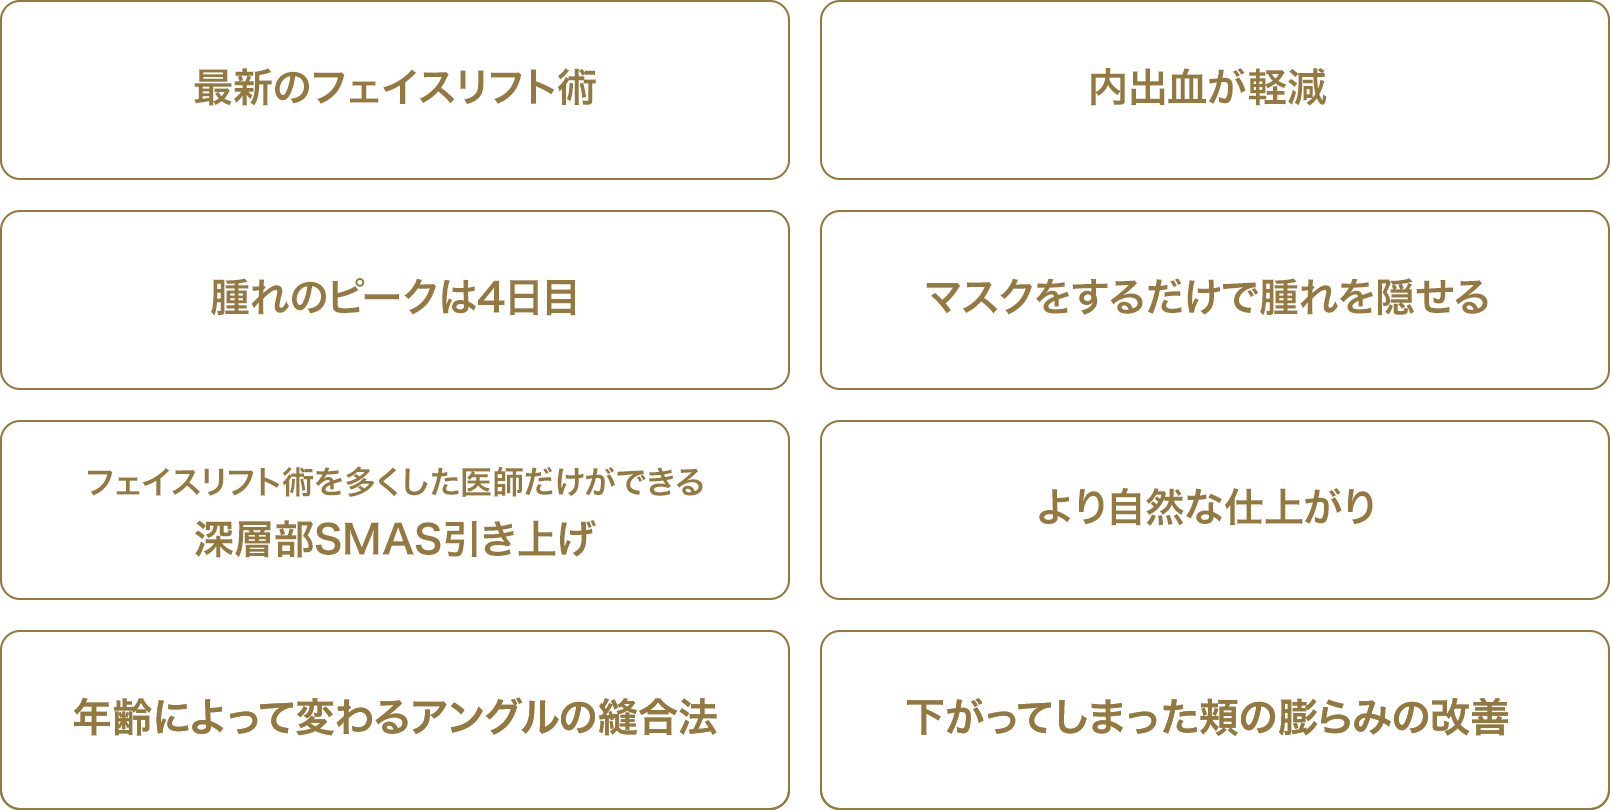
Task: Click the word マスク in right column box
Action: 979,298
